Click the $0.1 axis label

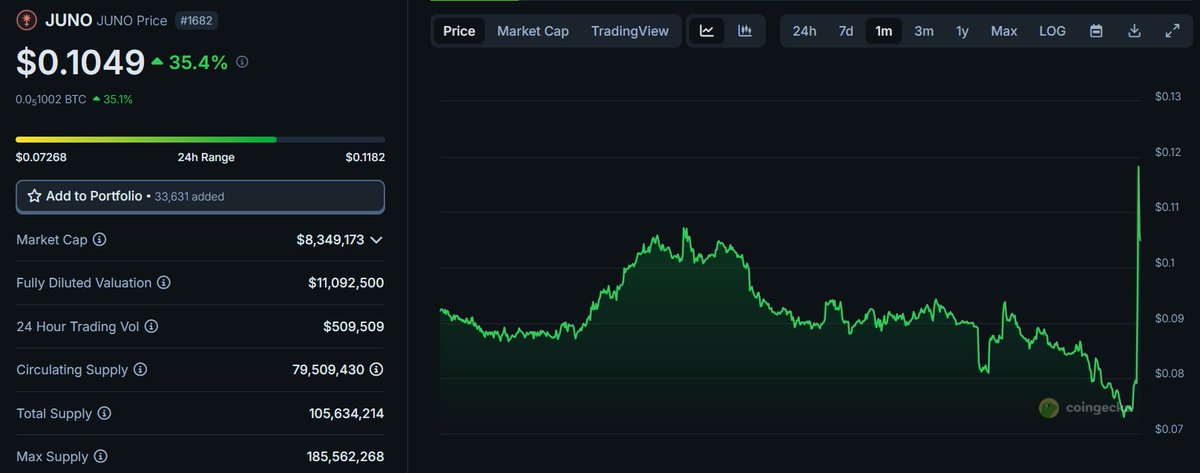(1163, 263)
